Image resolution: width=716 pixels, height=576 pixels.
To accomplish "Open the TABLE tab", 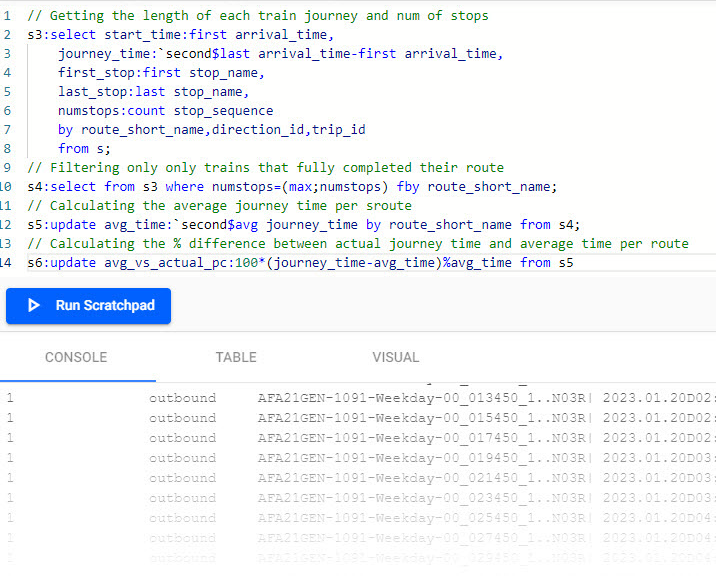I will [236, 357].
